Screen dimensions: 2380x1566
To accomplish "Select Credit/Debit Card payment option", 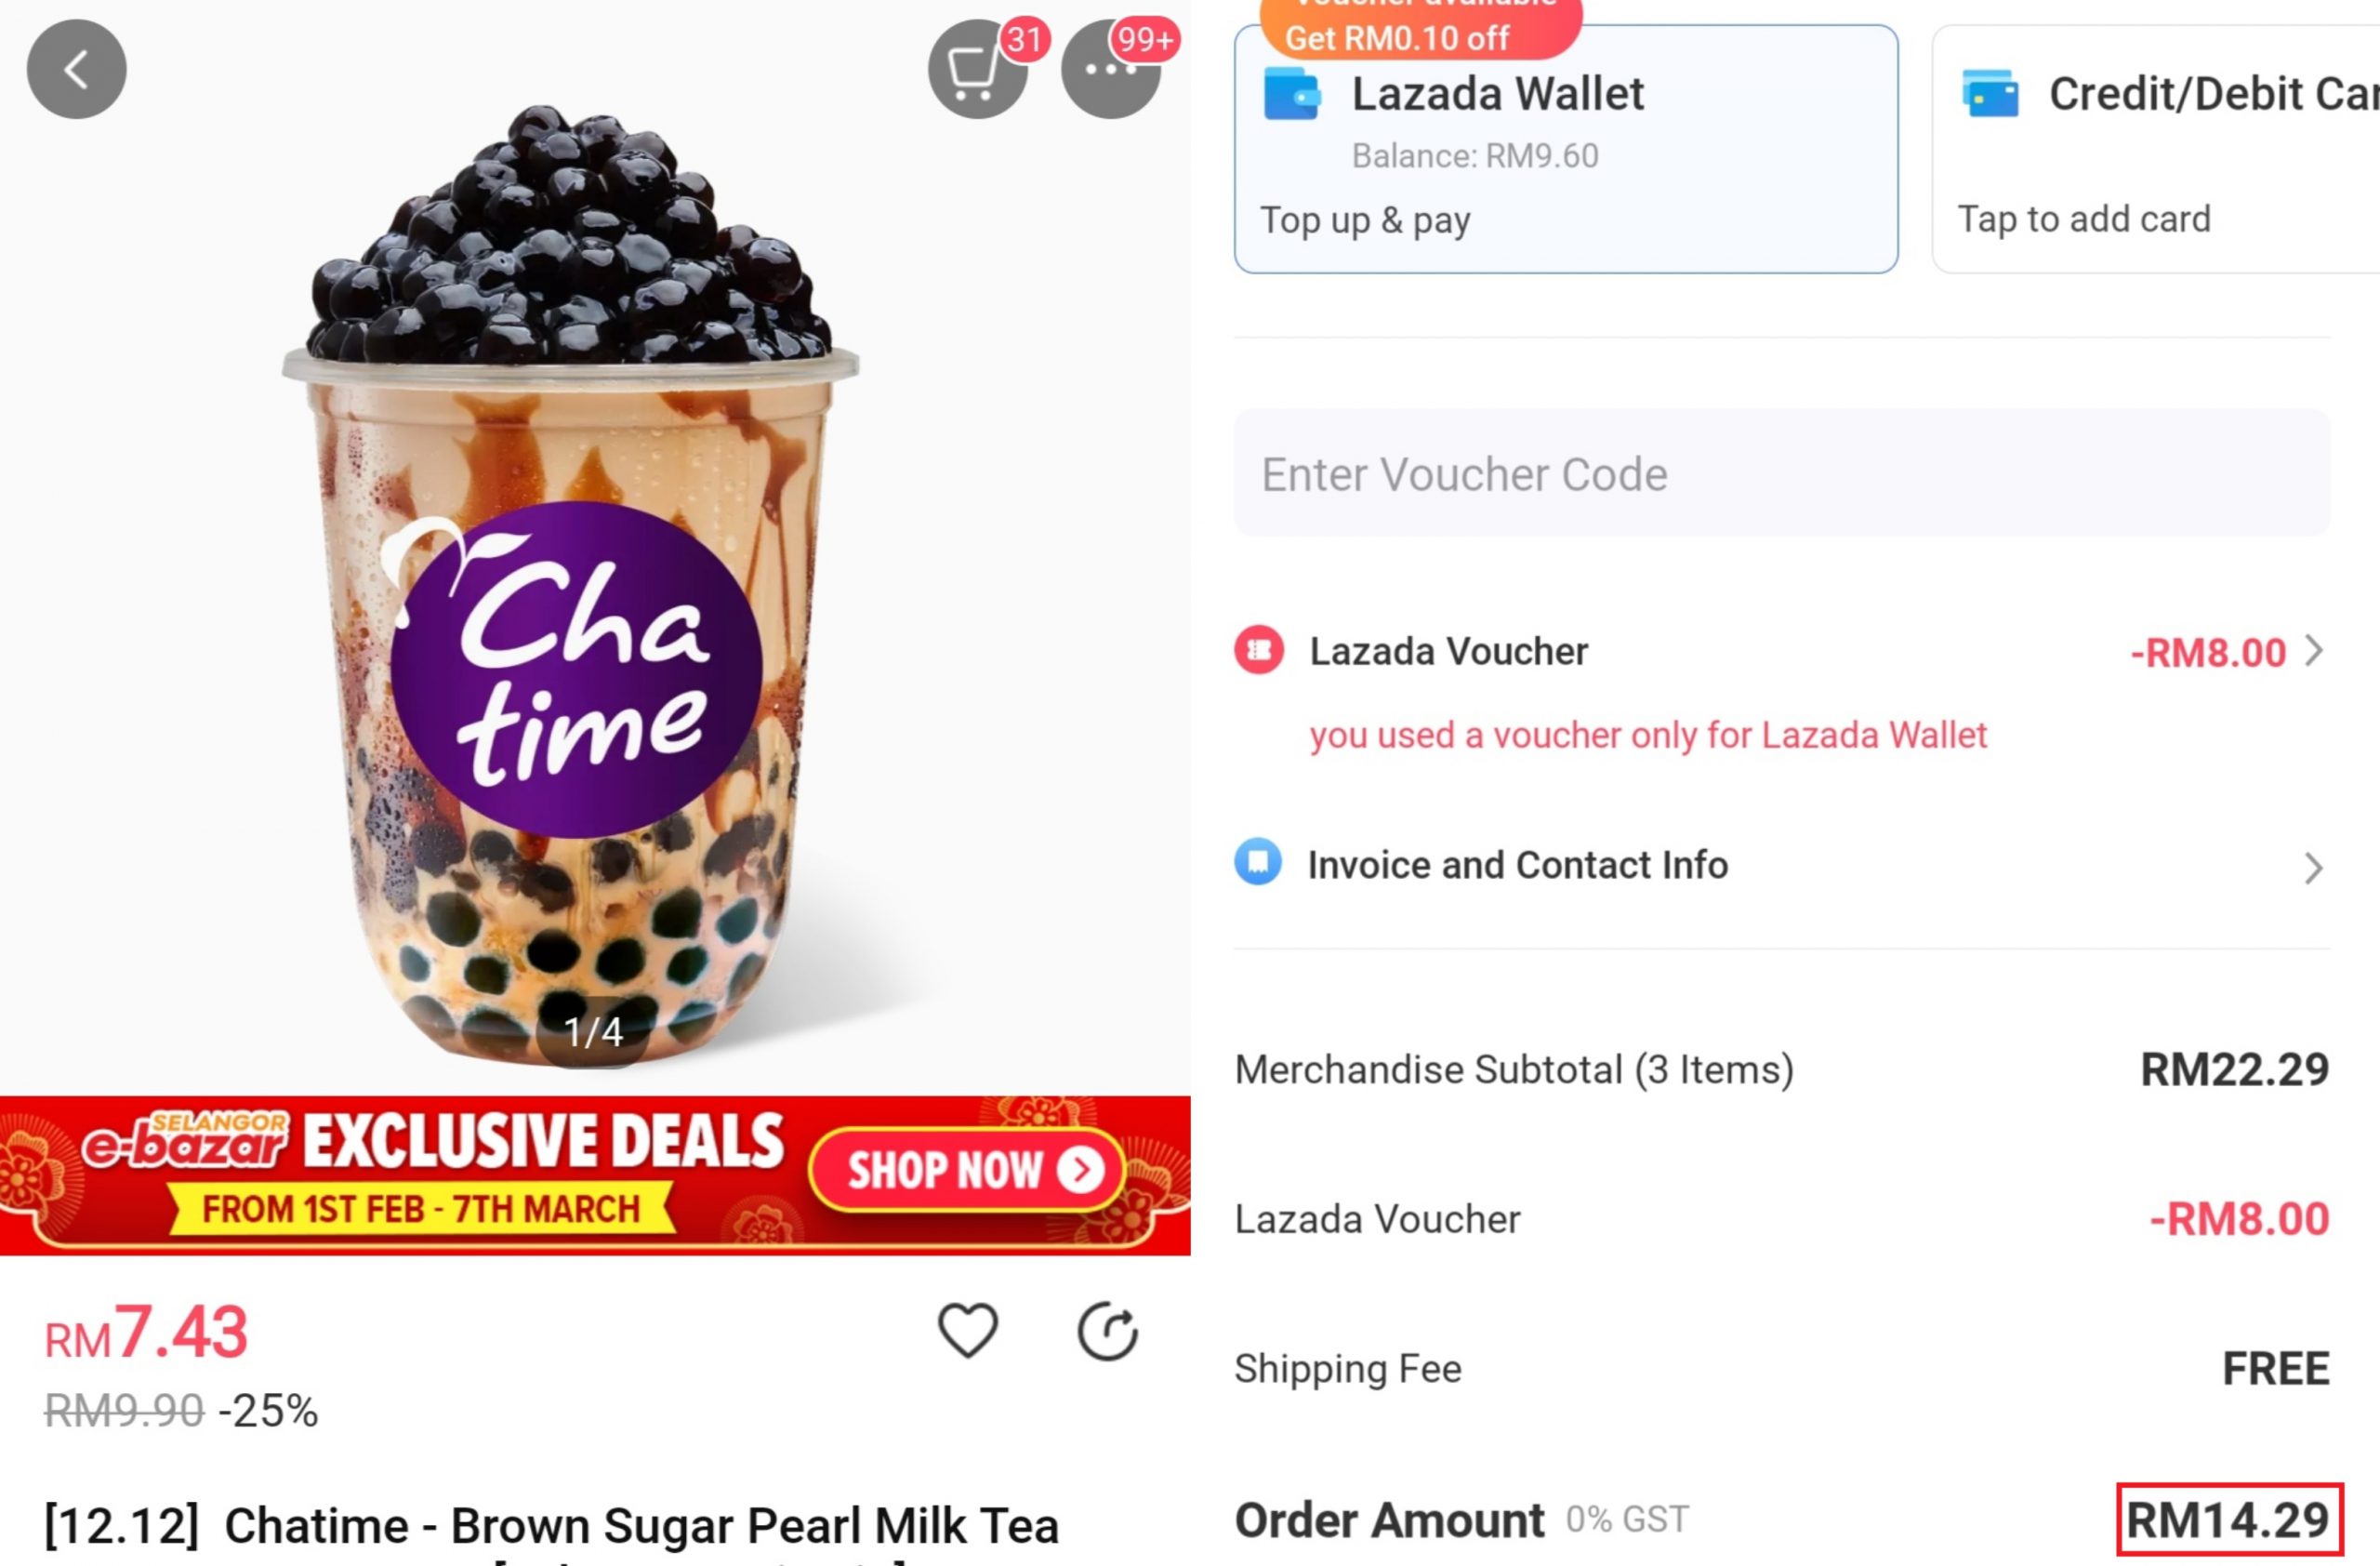I will click(x=2156, y=149).
